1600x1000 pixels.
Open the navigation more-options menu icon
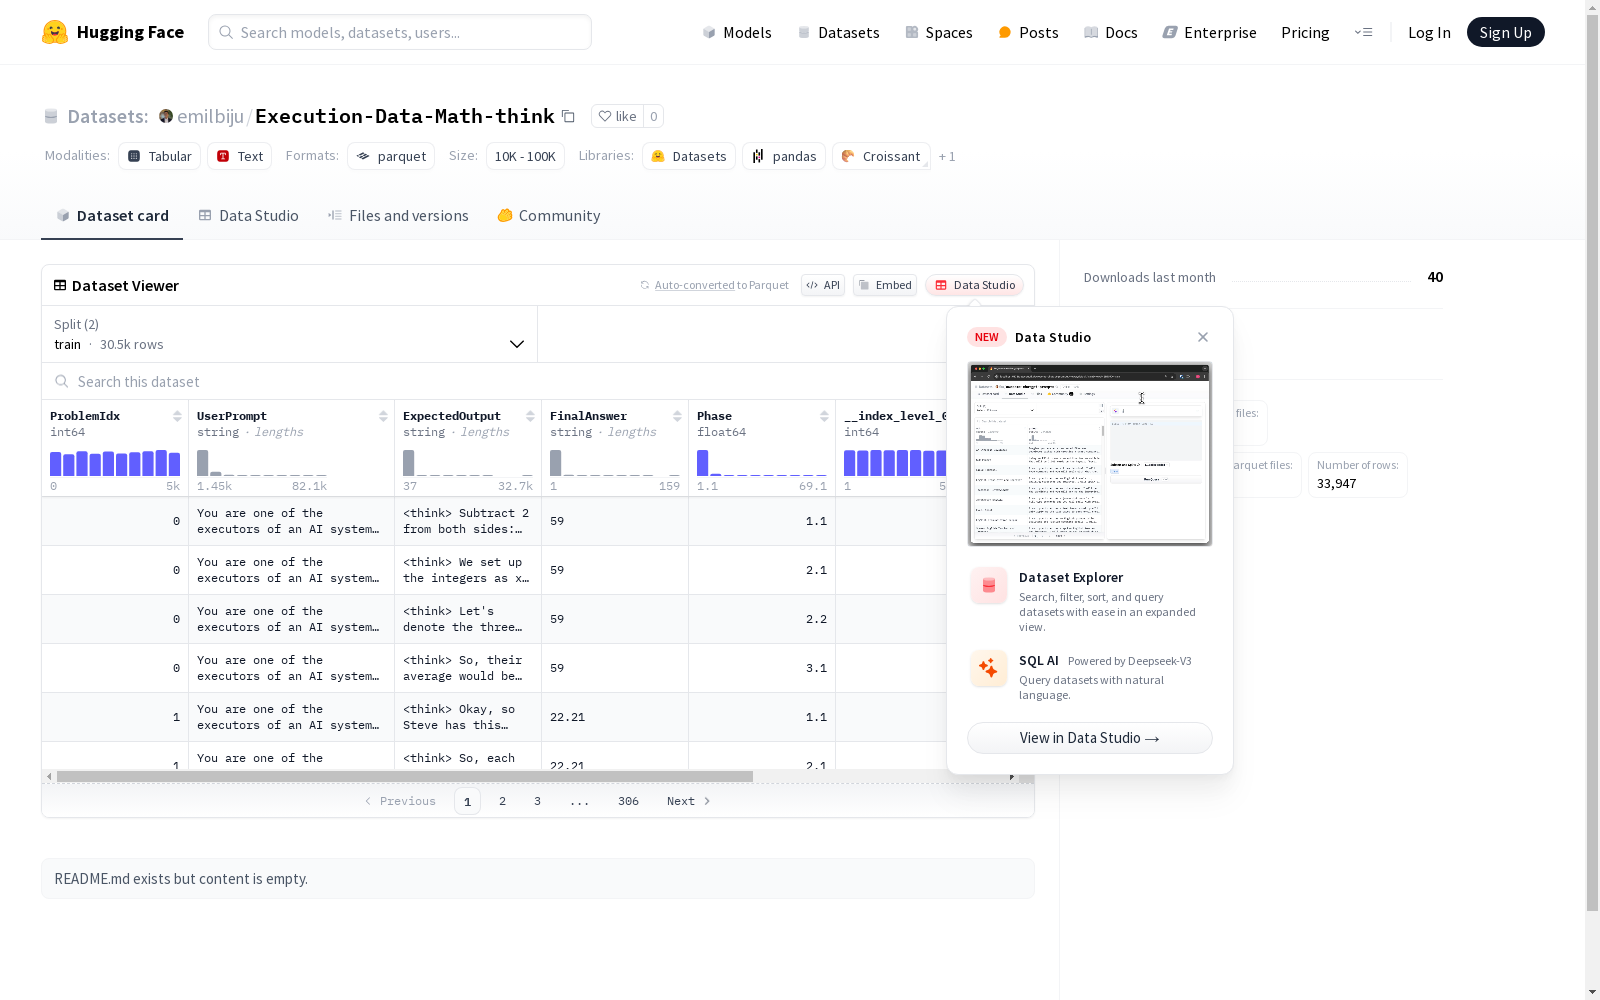coord(1363,32)
